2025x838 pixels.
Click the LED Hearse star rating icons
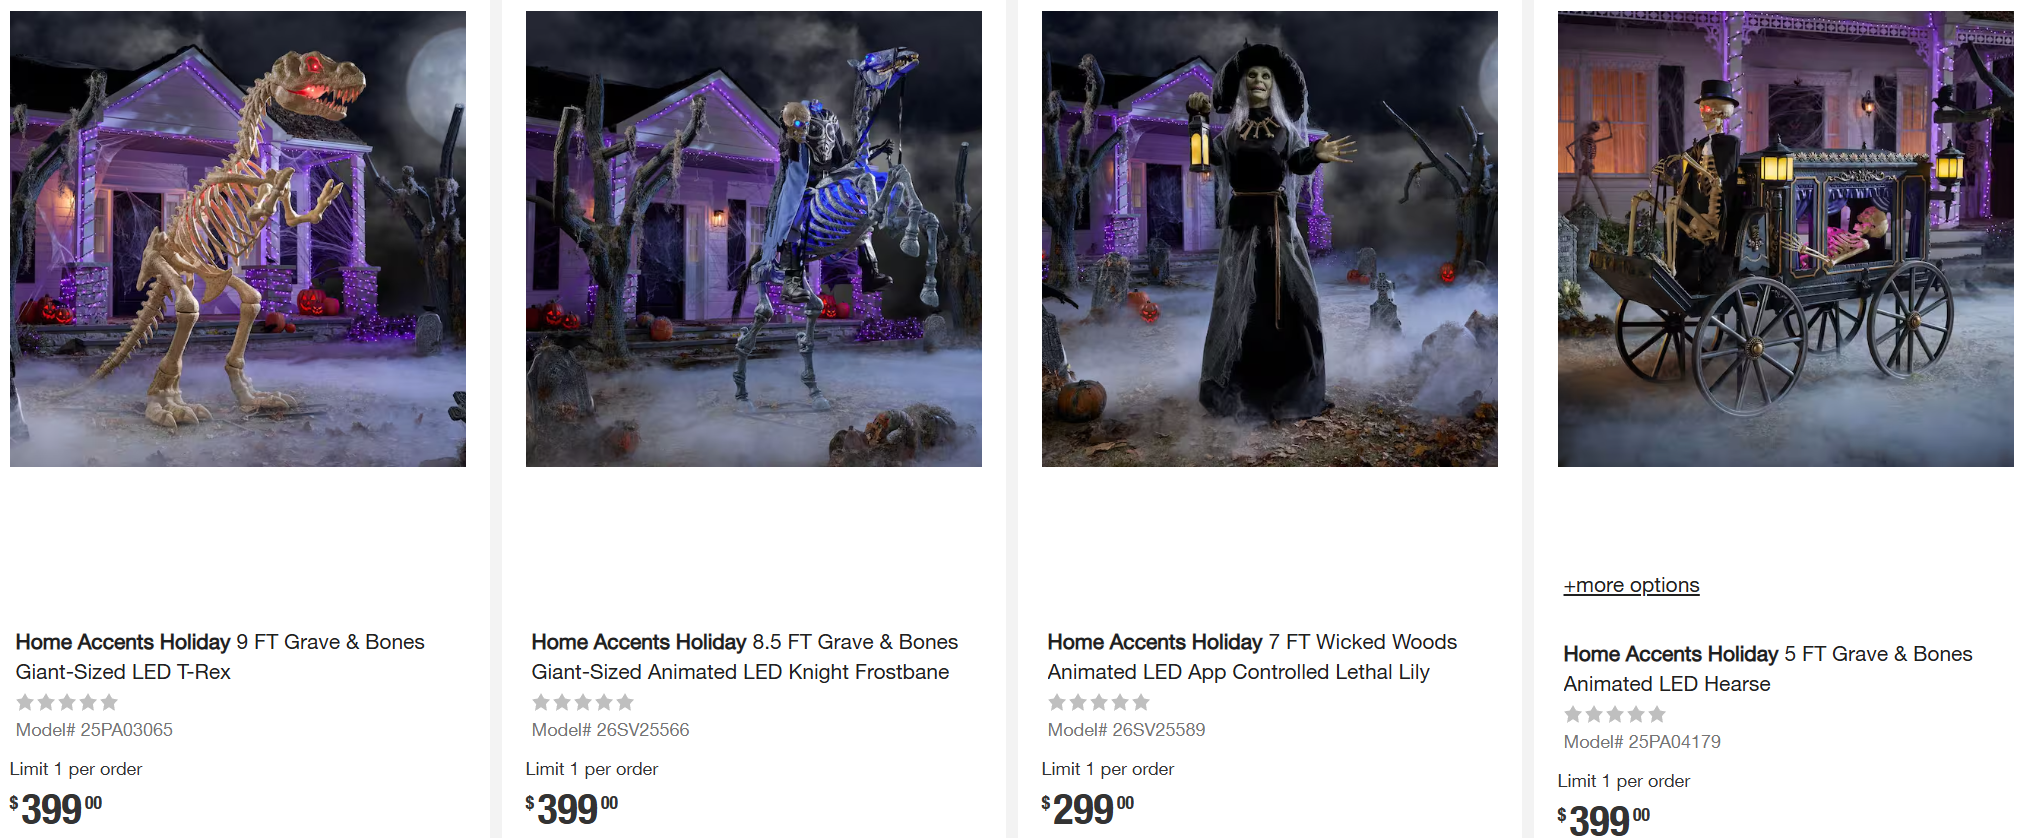(x=1615, y=714)
